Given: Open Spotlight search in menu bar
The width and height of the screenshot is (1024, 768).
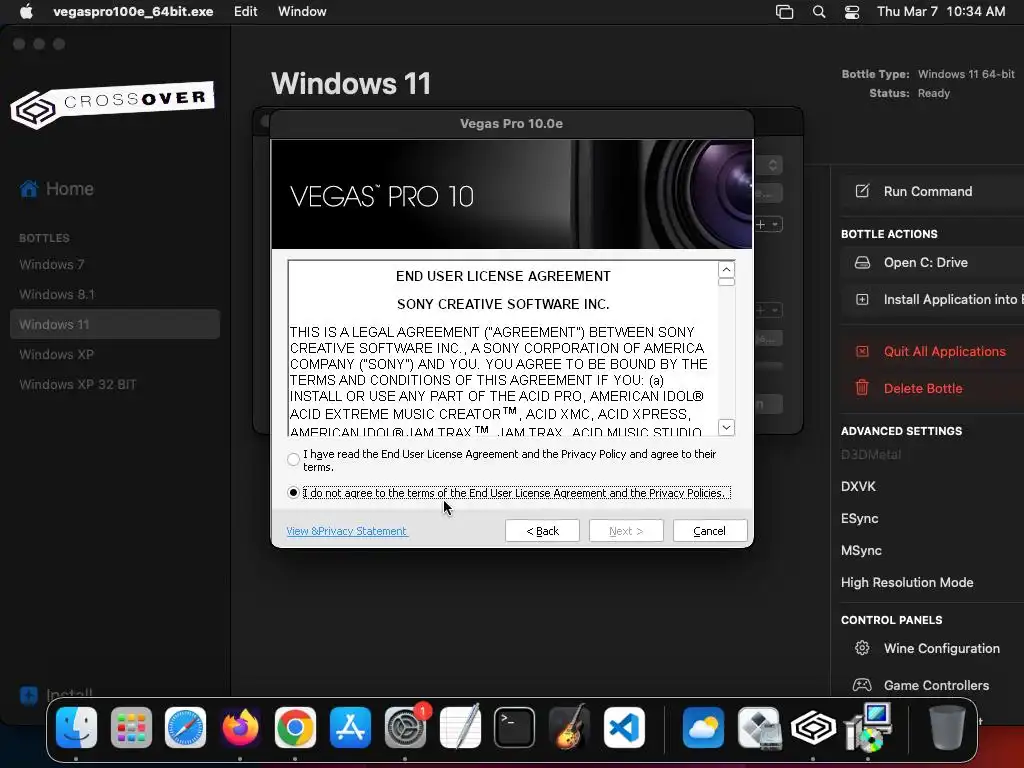Looking at the screenshot, I should tap(819, 12).
